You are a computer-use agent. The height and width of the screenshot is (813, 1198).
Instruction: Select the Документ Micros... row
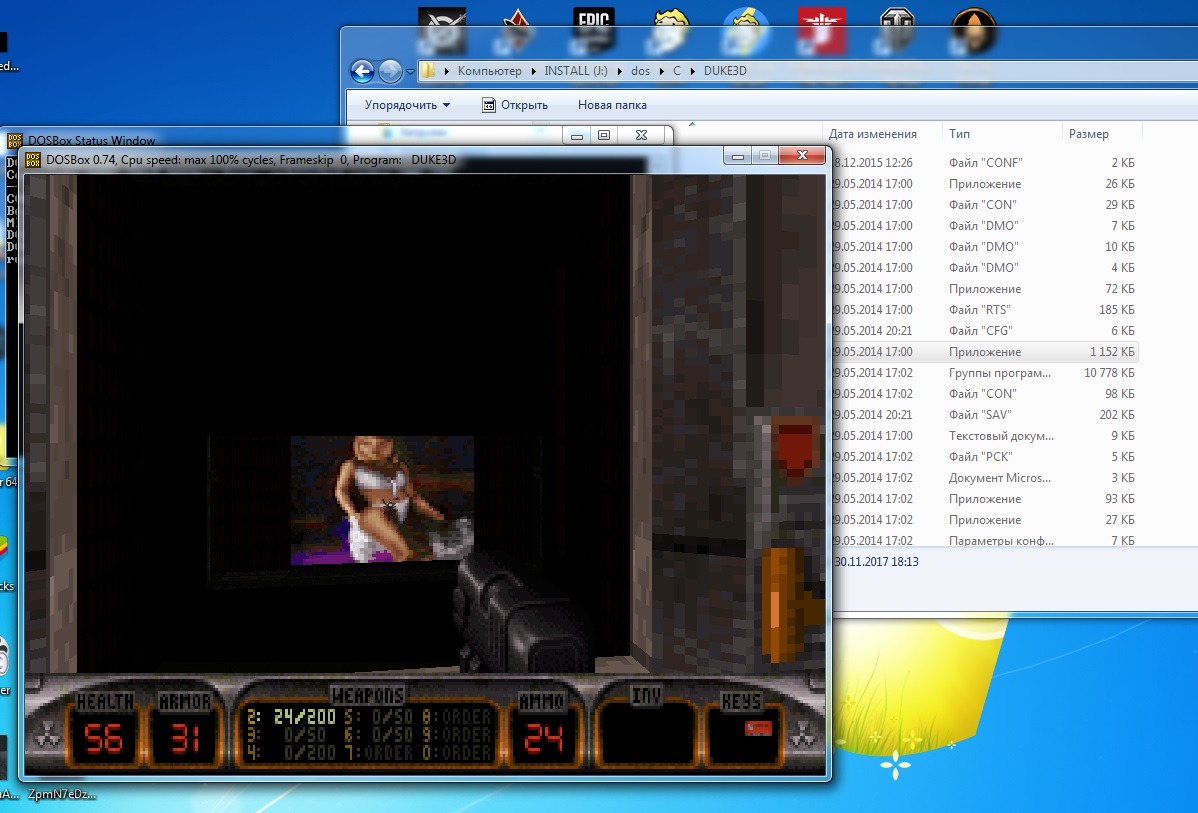pos(984,478)
